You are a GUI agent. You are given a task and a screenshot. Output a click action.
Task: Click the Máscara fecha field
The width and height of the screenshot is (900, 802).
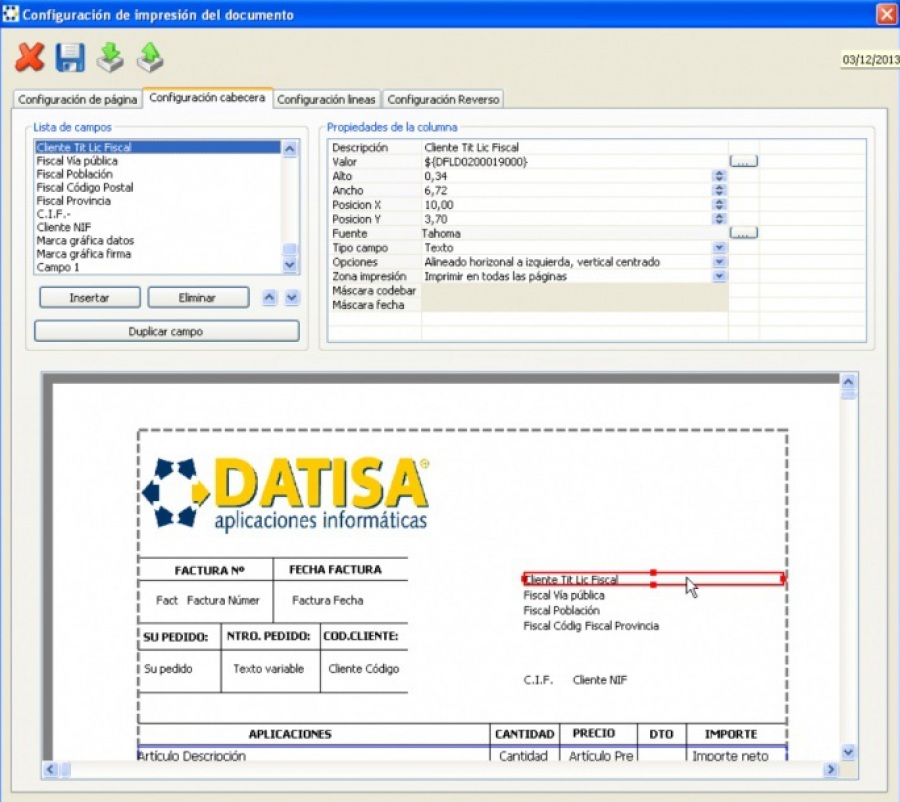[575, 305]
